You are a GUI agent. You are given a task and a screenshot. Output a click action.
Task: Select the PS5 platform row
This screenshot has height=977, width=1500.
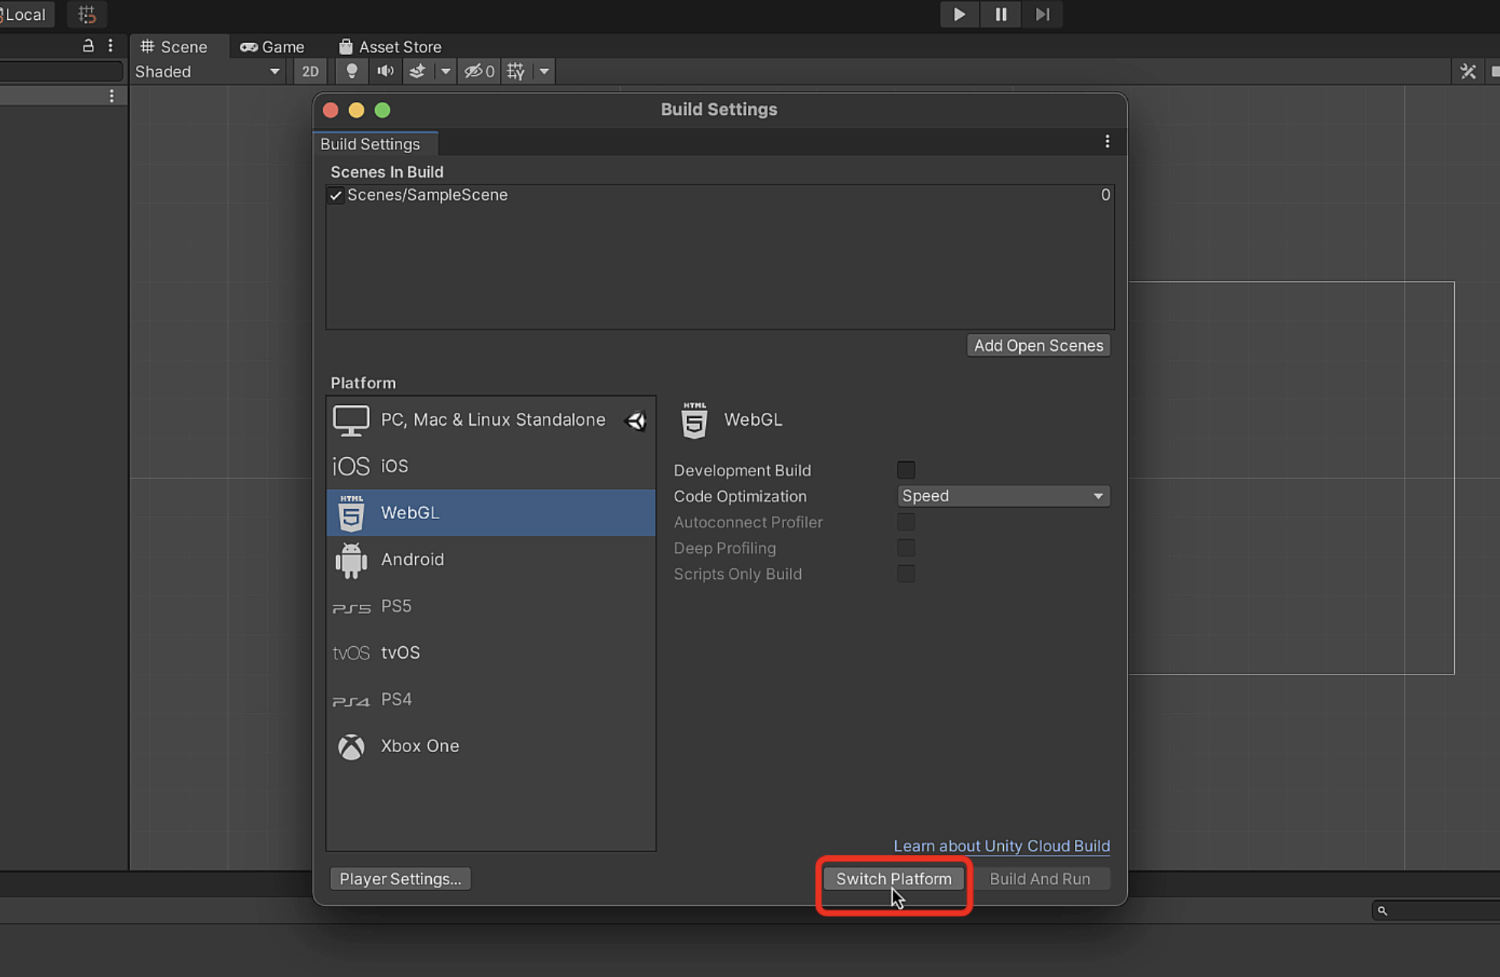[x=491, y=606]
